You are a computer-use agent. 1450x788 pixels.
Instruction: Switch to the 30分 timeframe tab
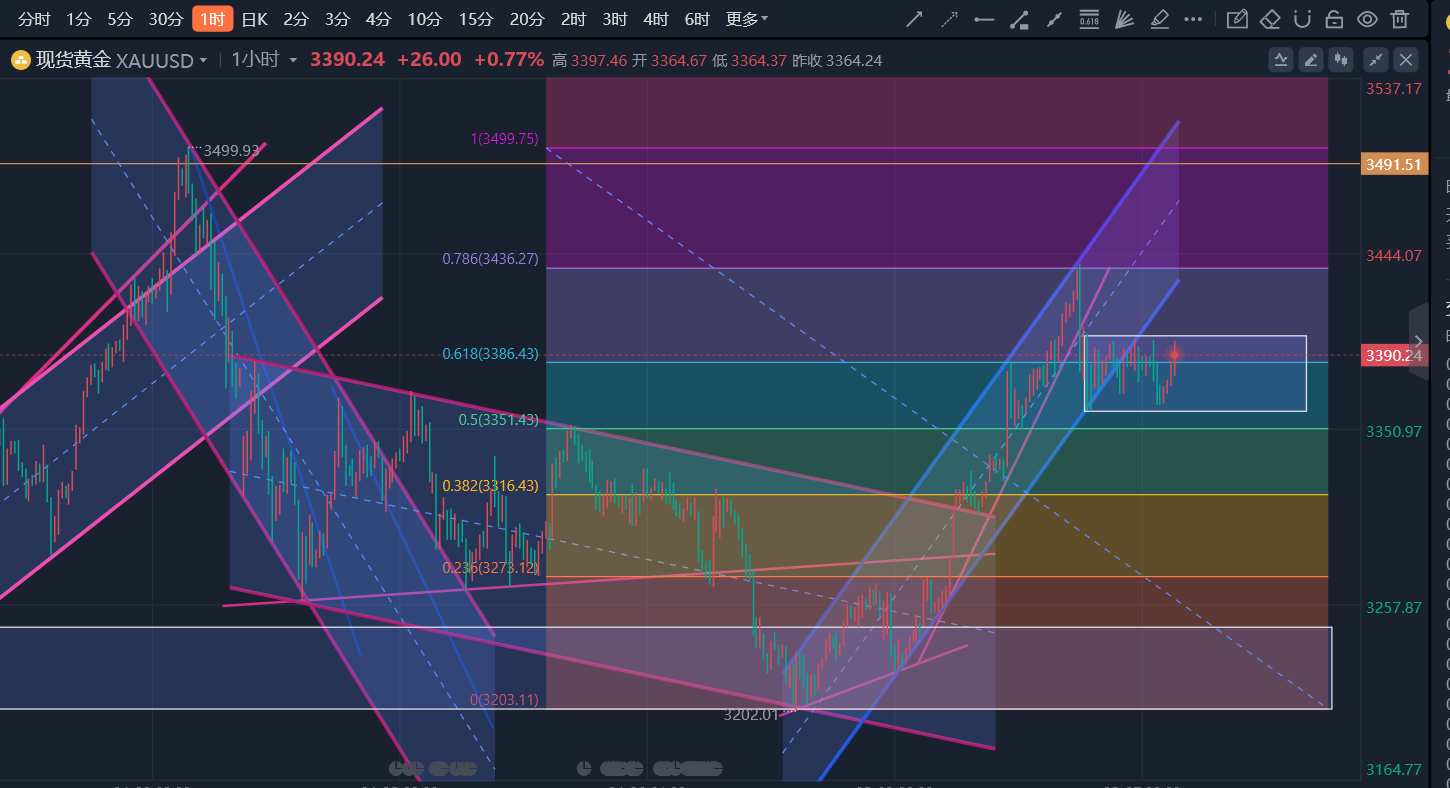click(165, 19)
